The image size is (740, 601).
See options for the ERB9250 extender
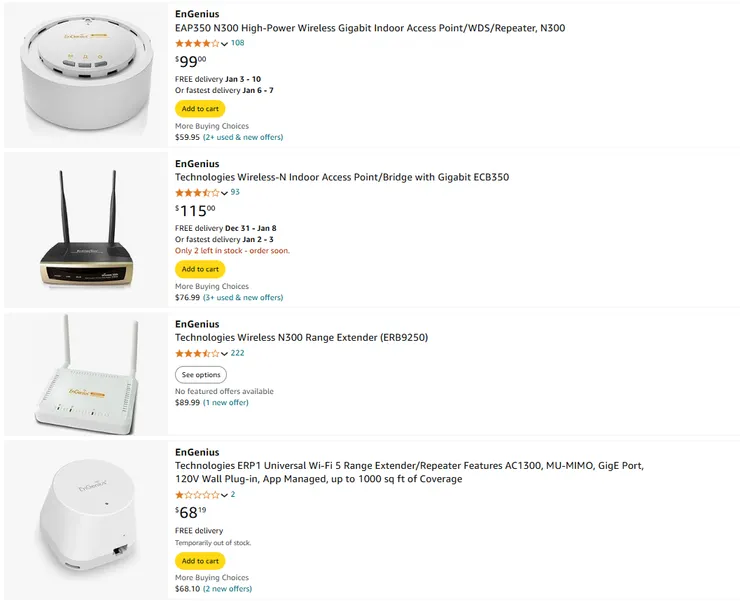coord(200,375)
